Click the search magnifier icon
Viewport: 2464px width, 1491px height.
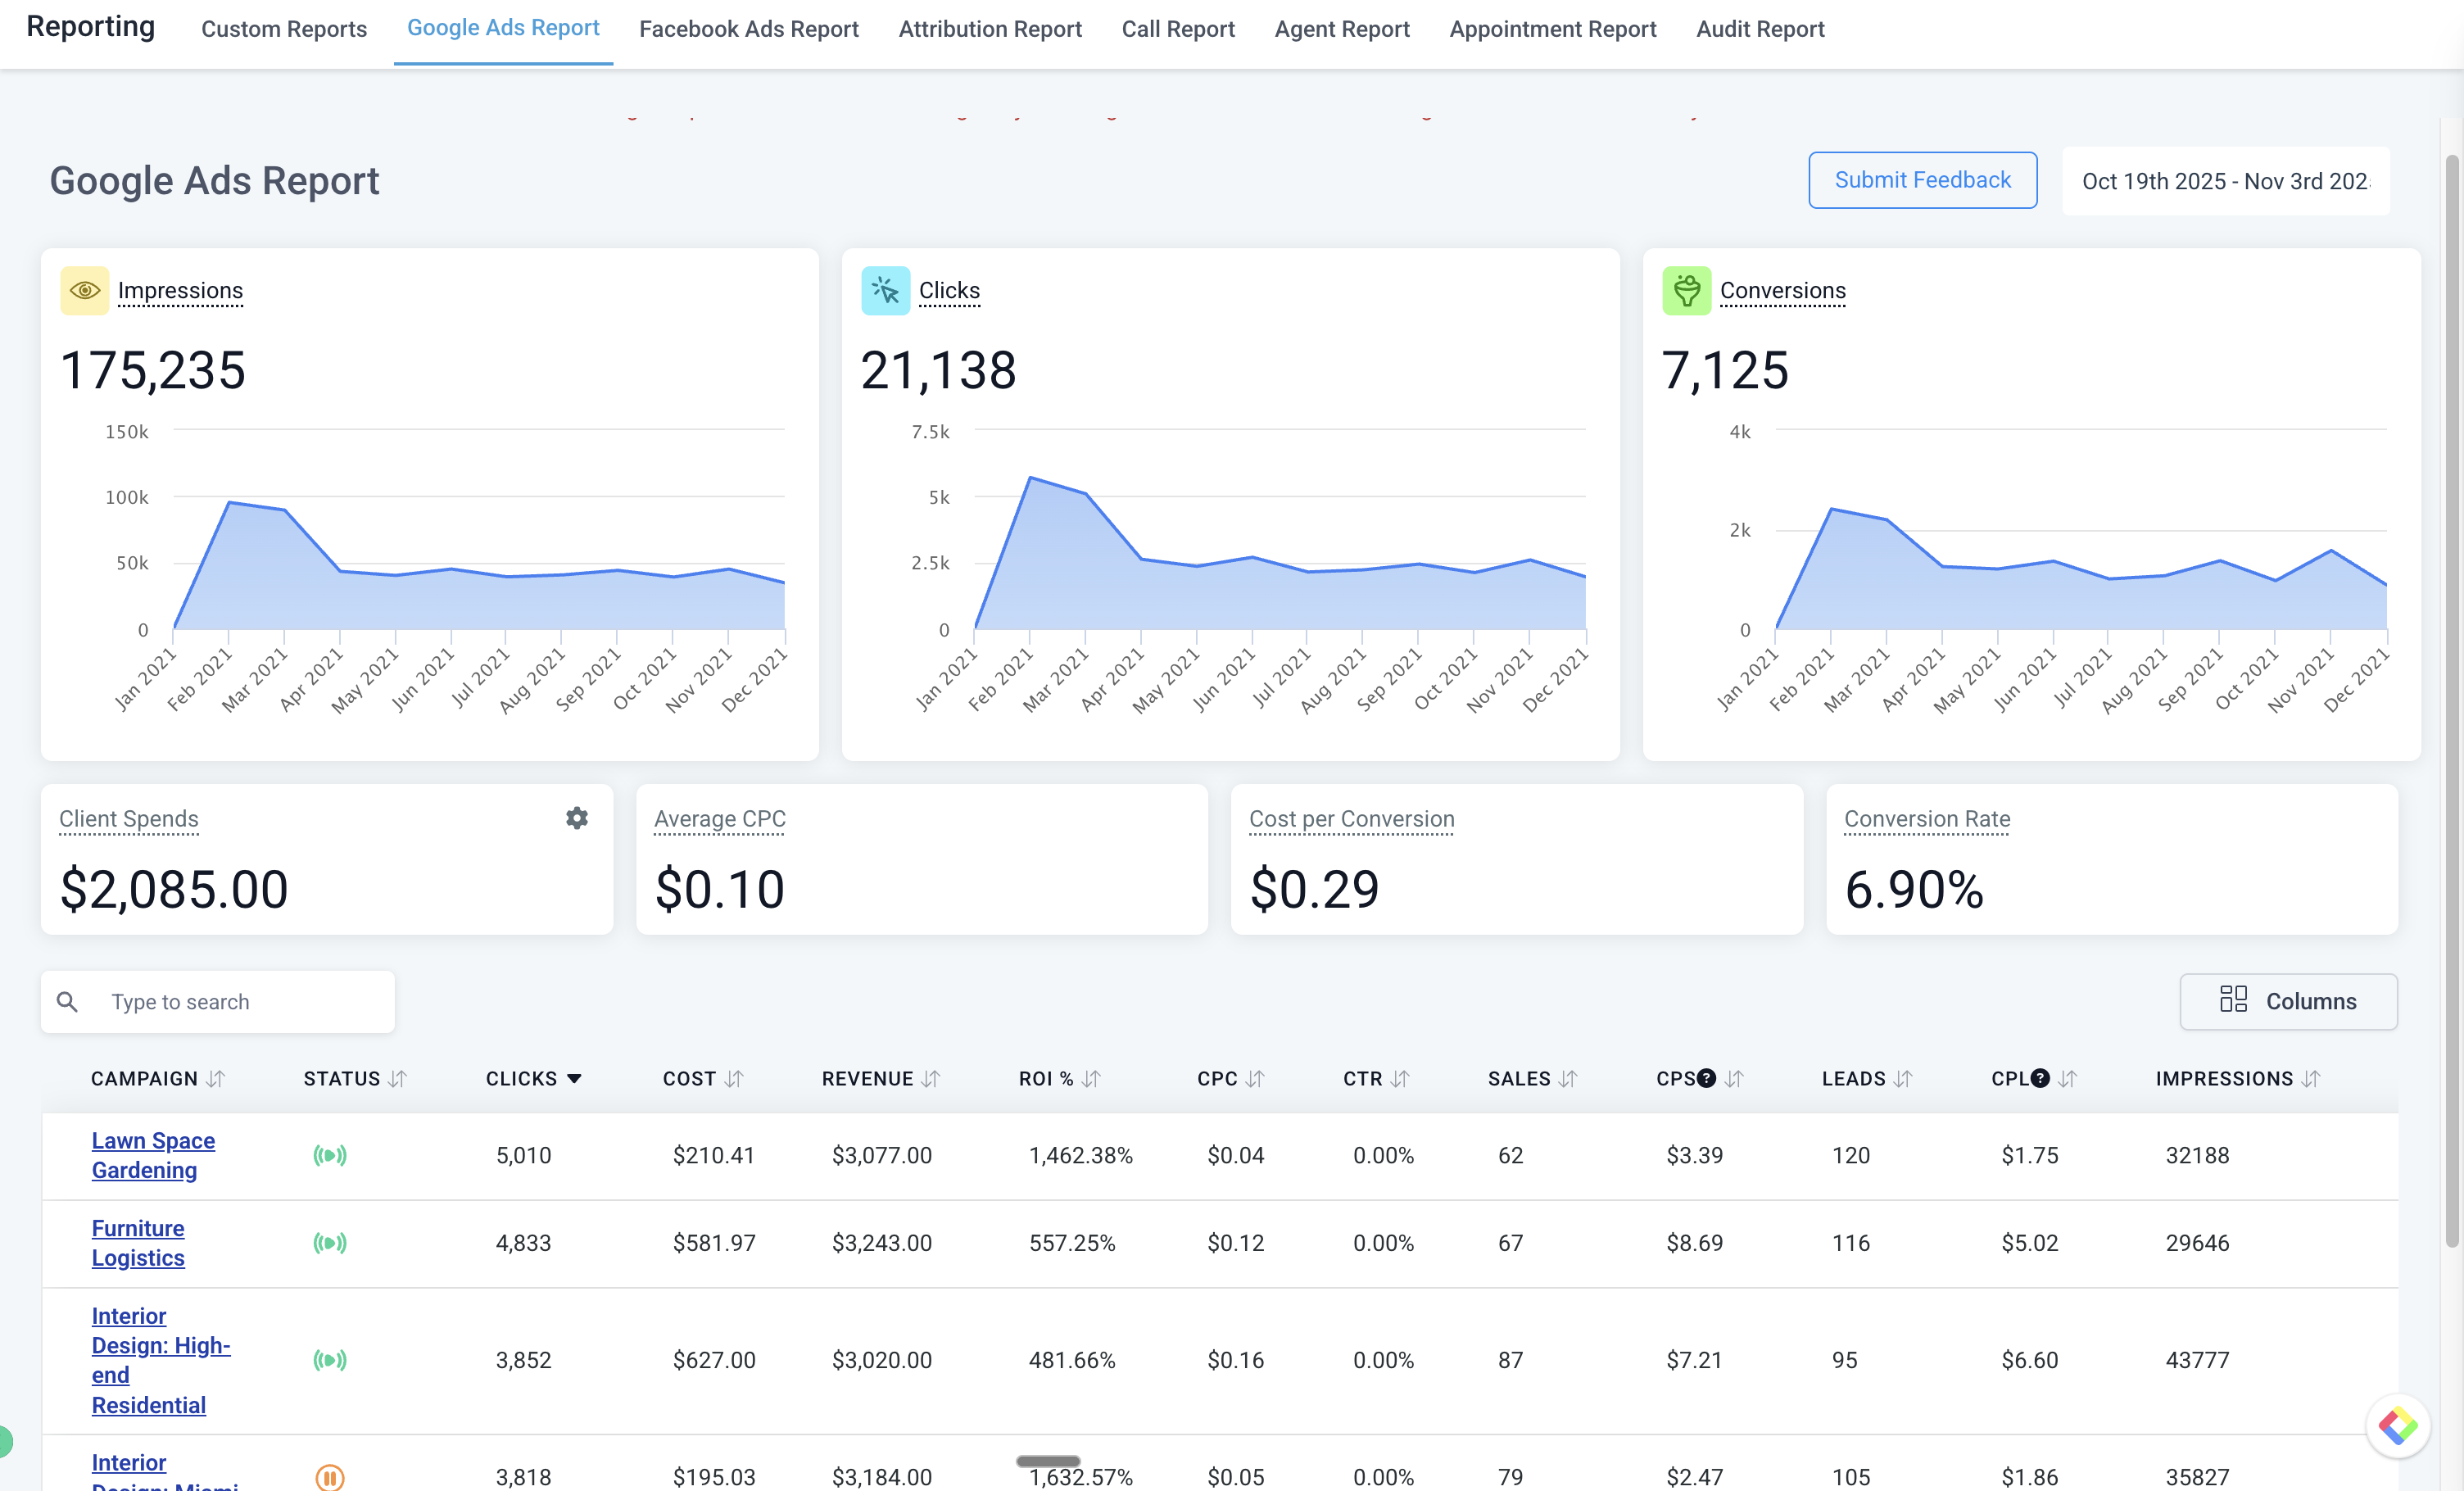pyautogui.click(x=67, y=1001)
